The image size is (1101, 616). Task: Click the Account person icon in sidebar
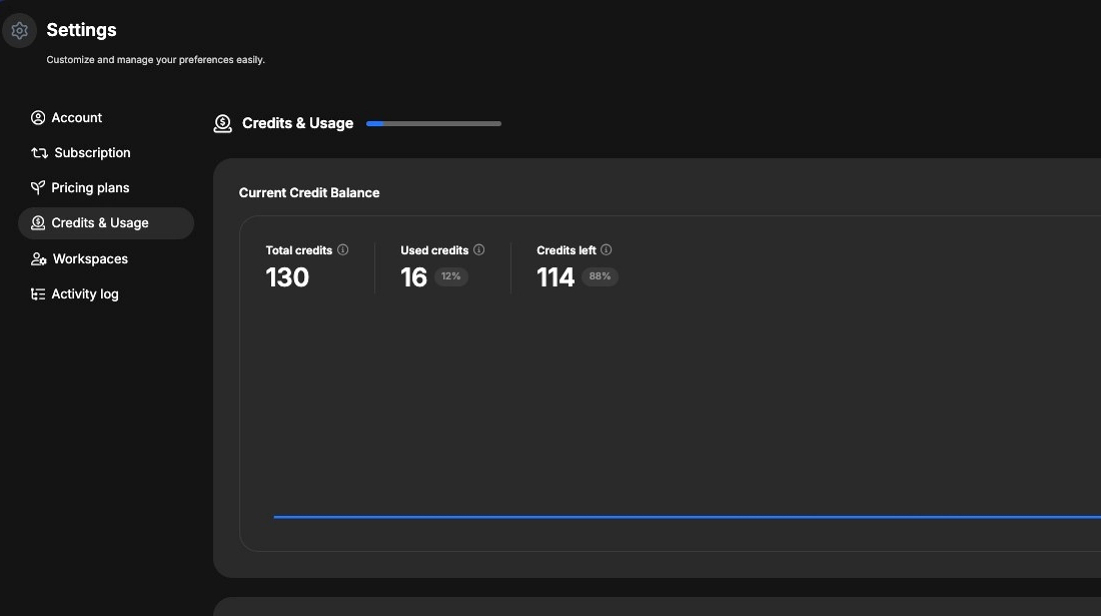click(38, 118)
